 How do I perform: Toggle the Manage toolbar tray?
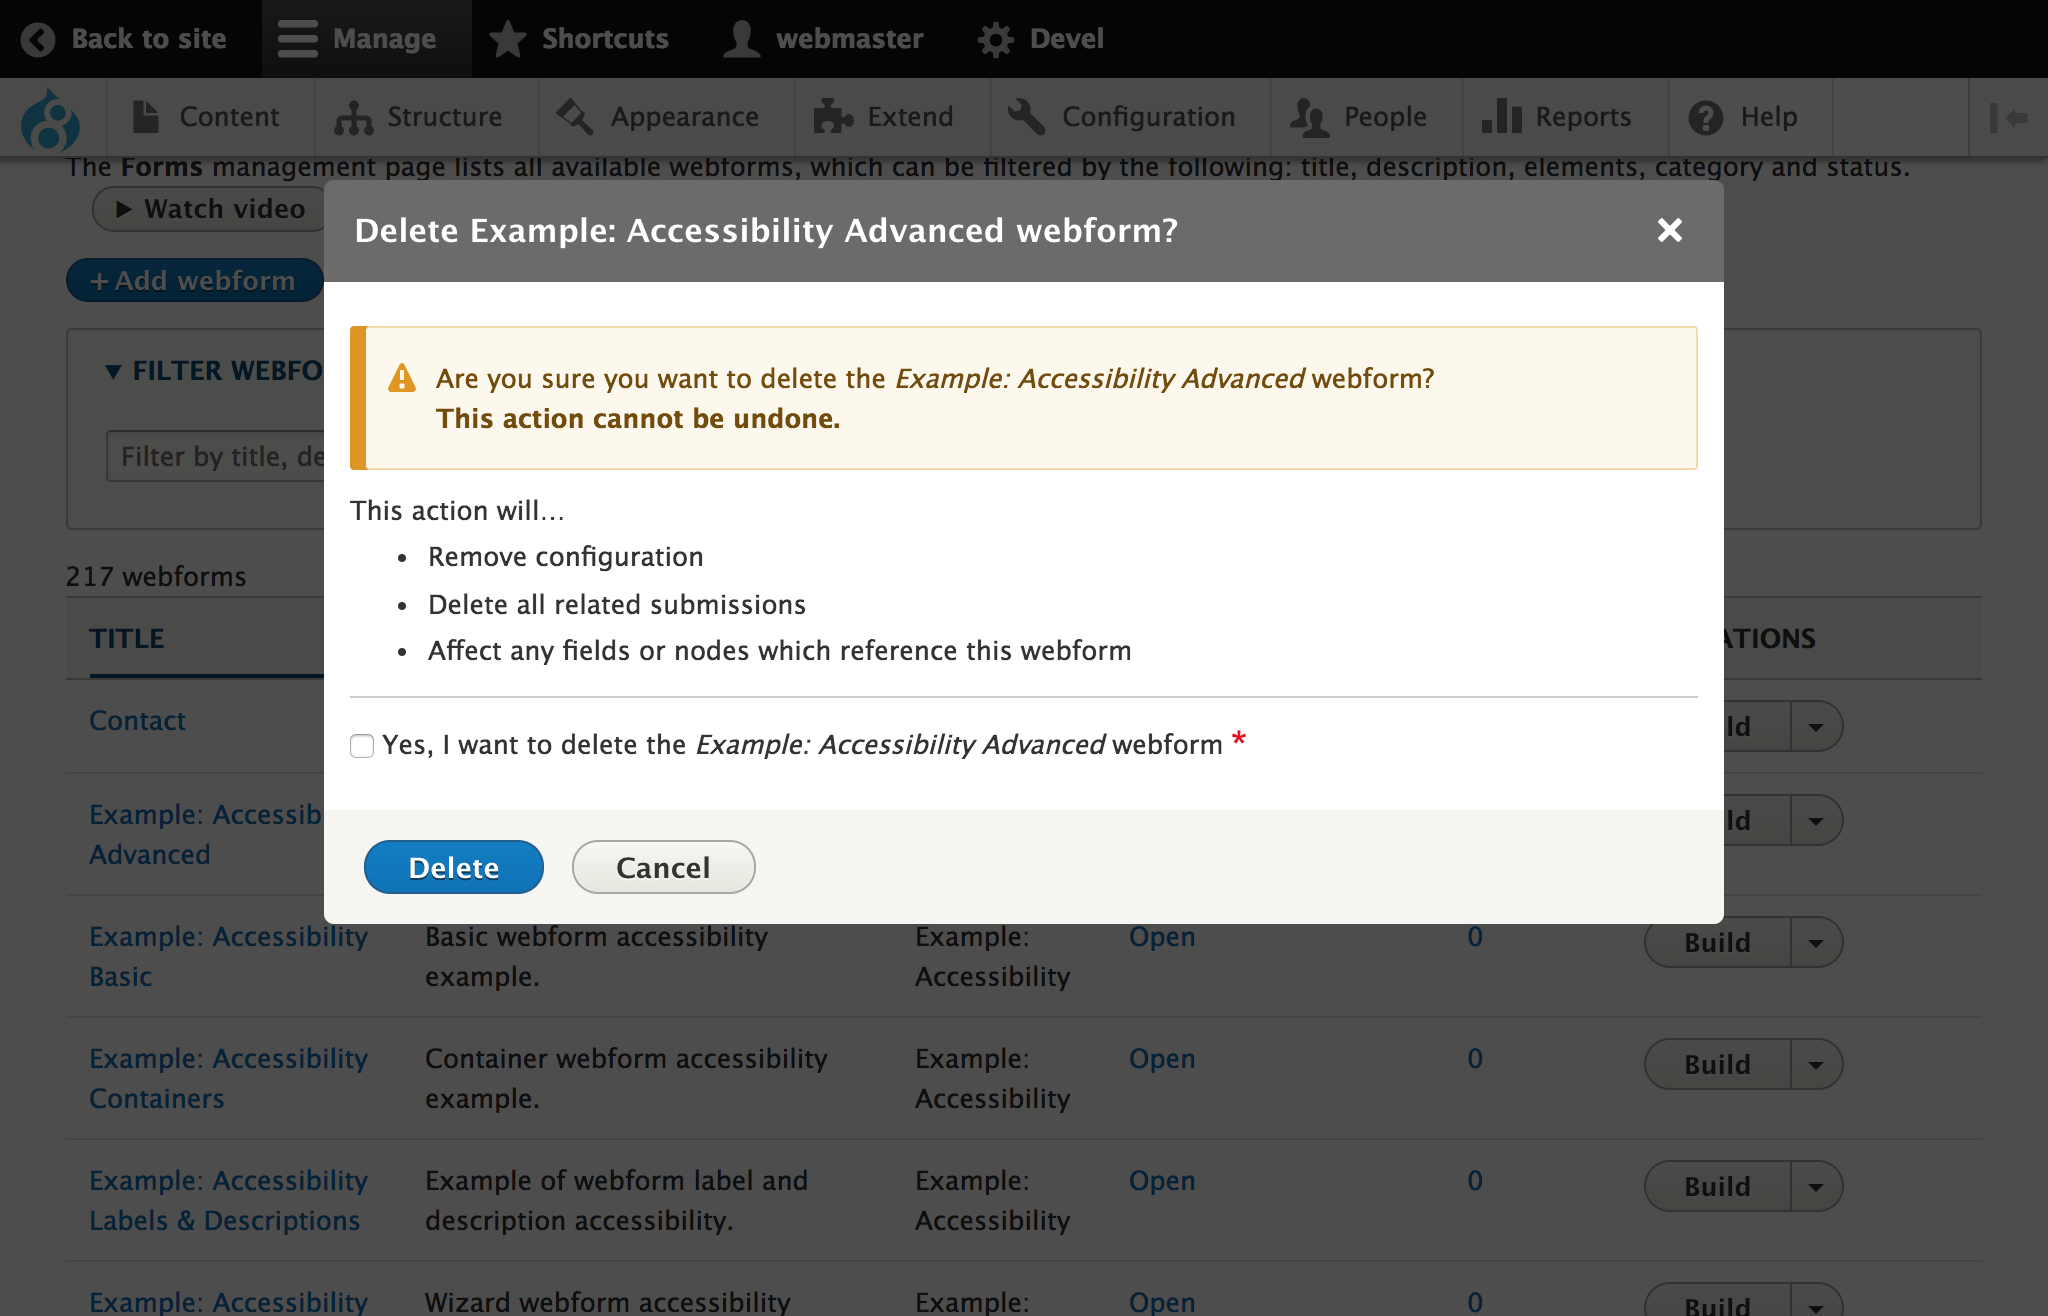click(358, 39)
